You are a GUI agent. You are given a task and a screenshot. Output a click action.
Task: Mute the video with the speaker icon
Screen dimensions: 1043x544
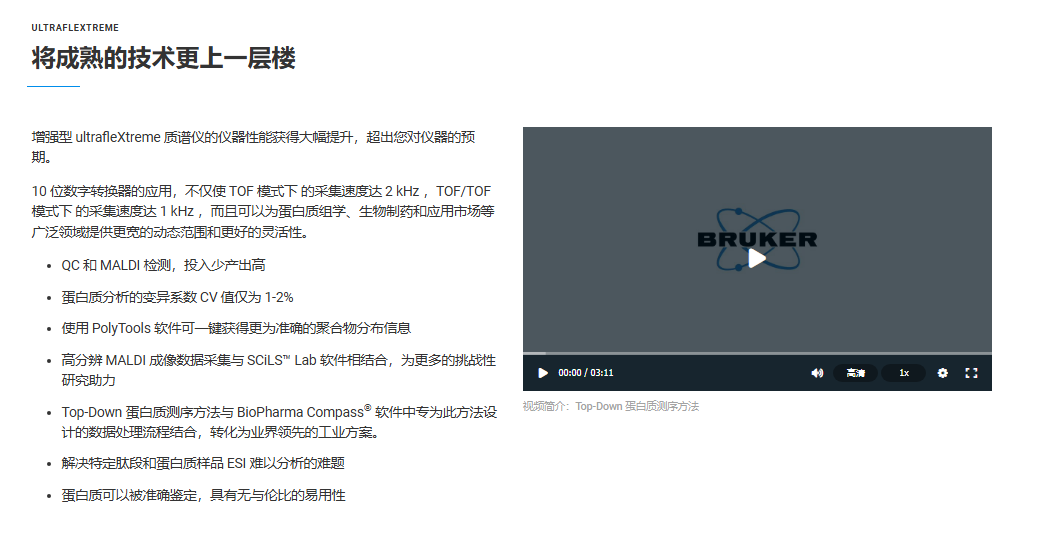point(818,373)
